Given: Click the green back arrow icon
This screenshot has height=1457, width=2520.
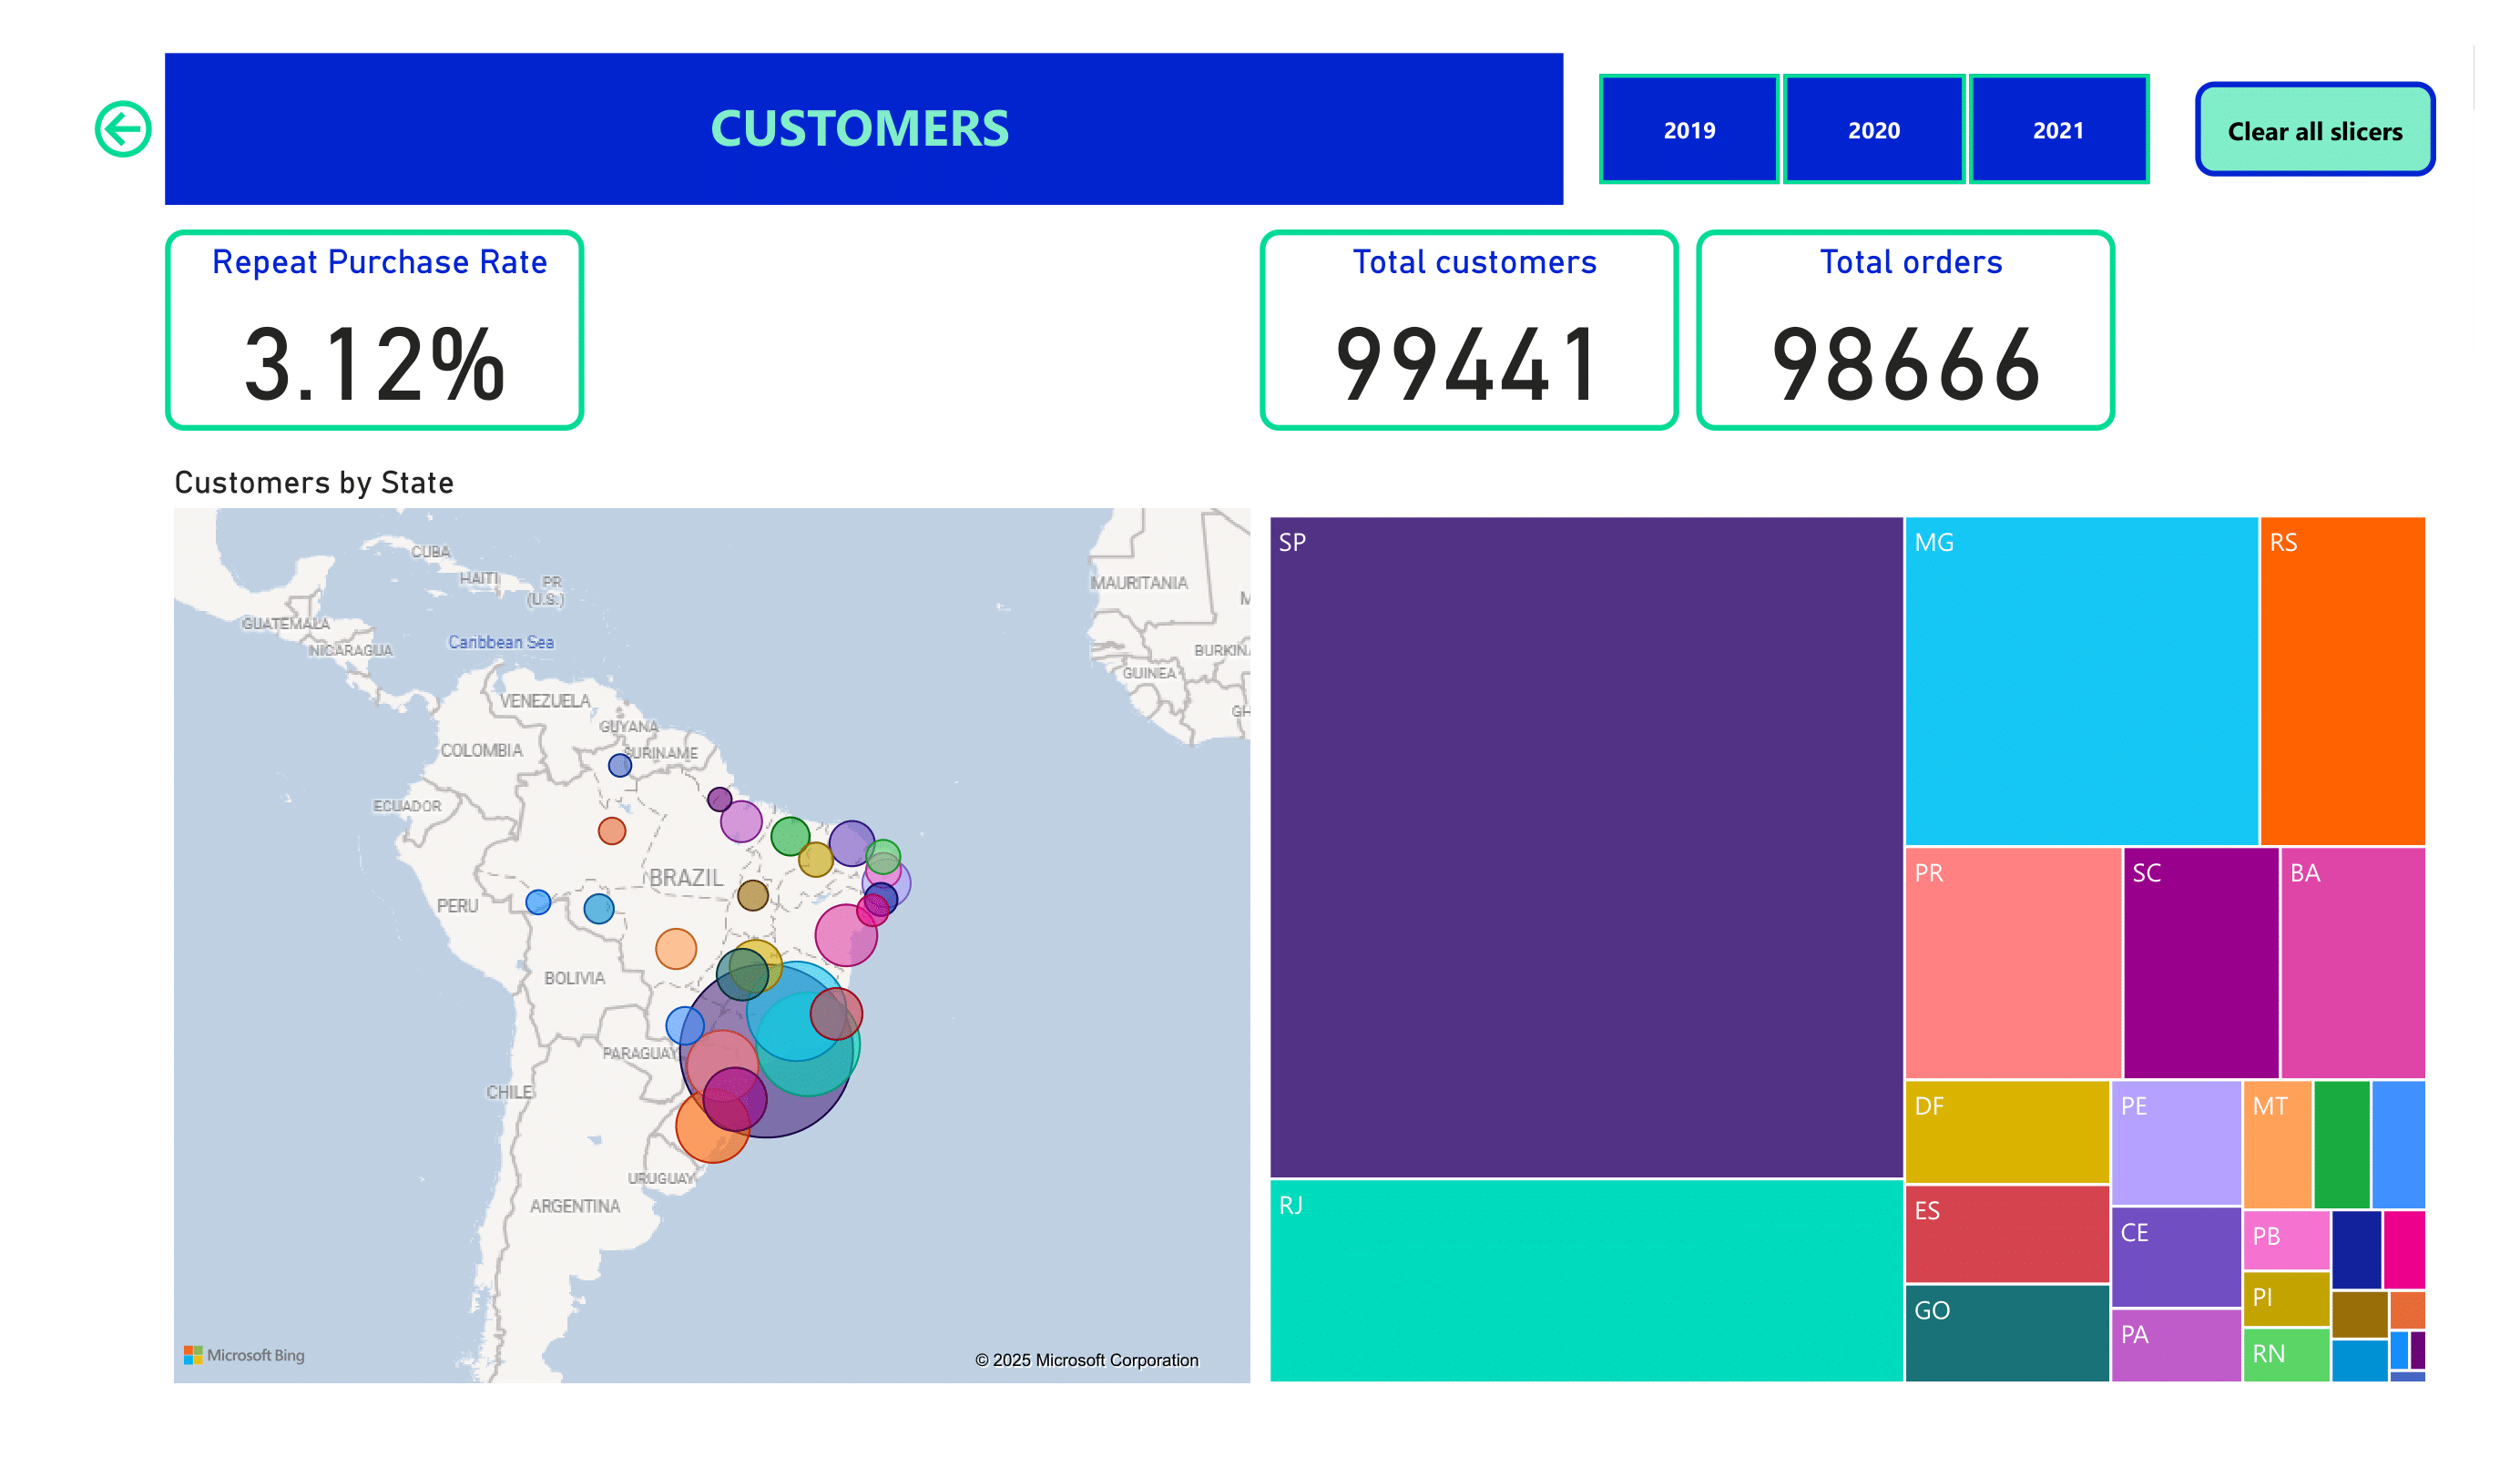Looking at the screenshot, I should (123, 129).
